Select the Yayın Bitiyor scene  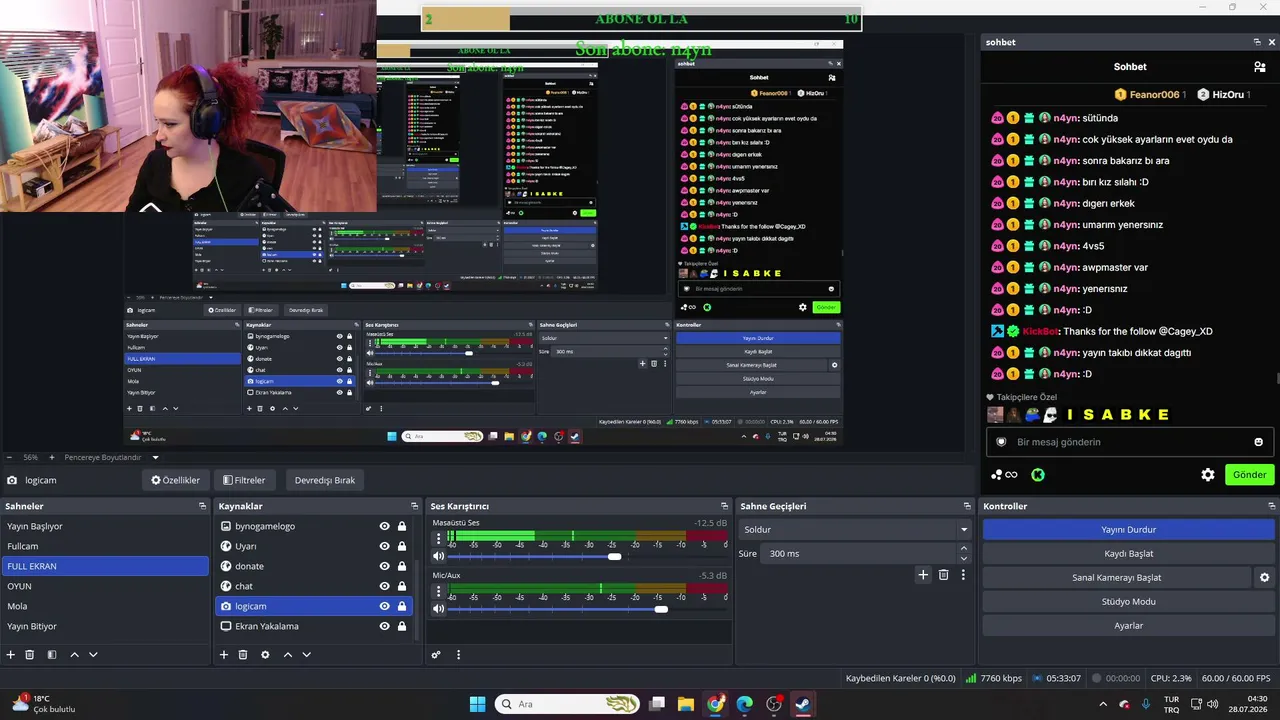(105, 626)
